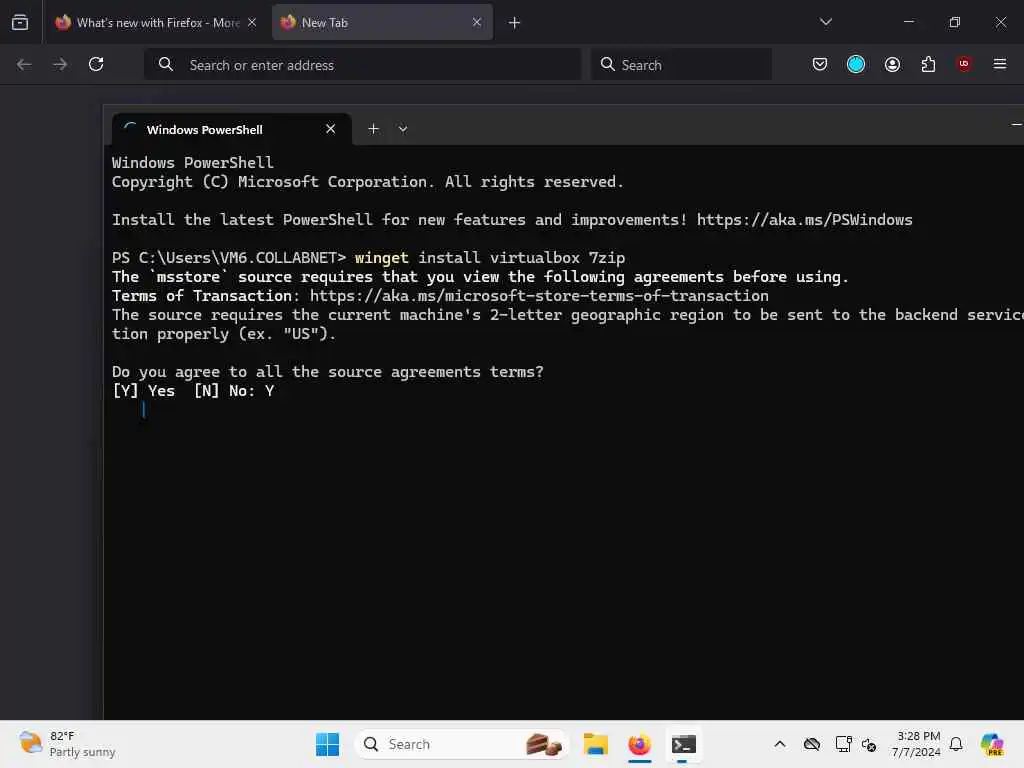The image size is (1024, 768).
Task: Select the New Tab browser tab
Action: click(382, 22)
